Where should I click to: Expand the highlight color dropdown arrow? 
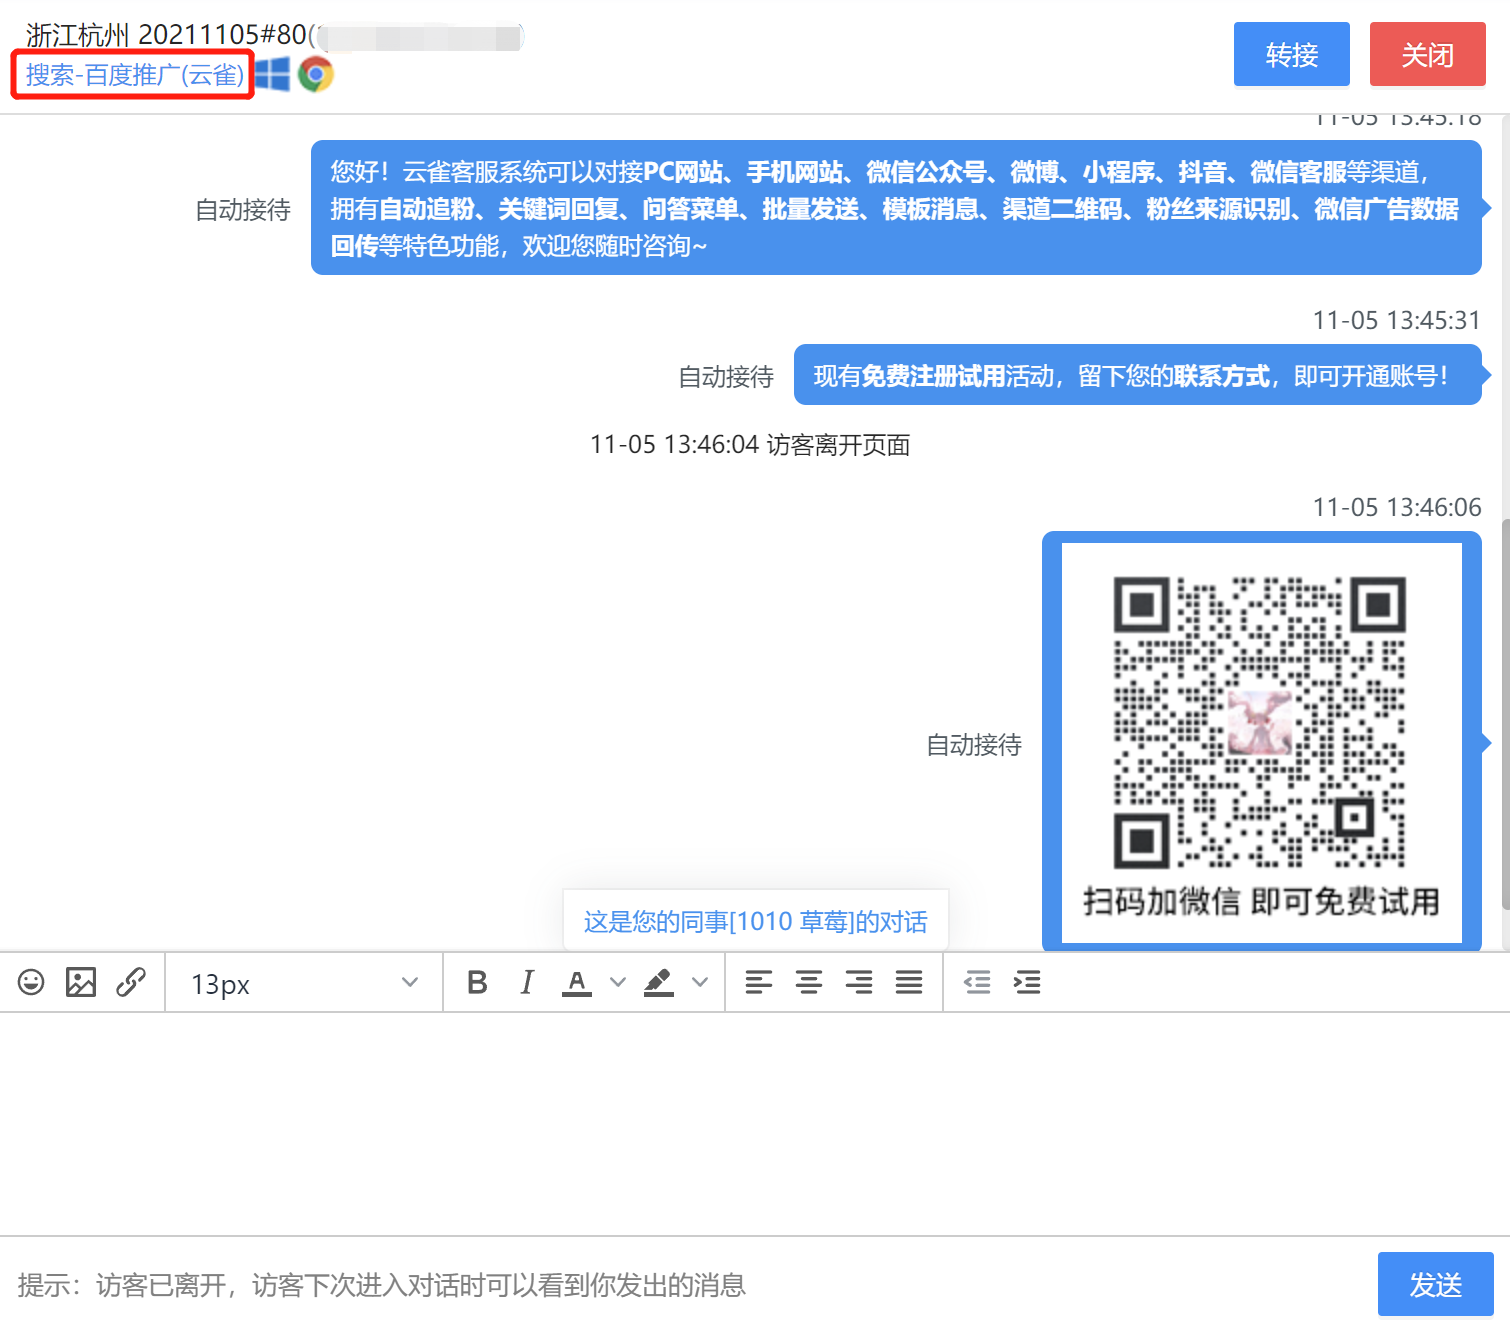(x=701, y=982)
